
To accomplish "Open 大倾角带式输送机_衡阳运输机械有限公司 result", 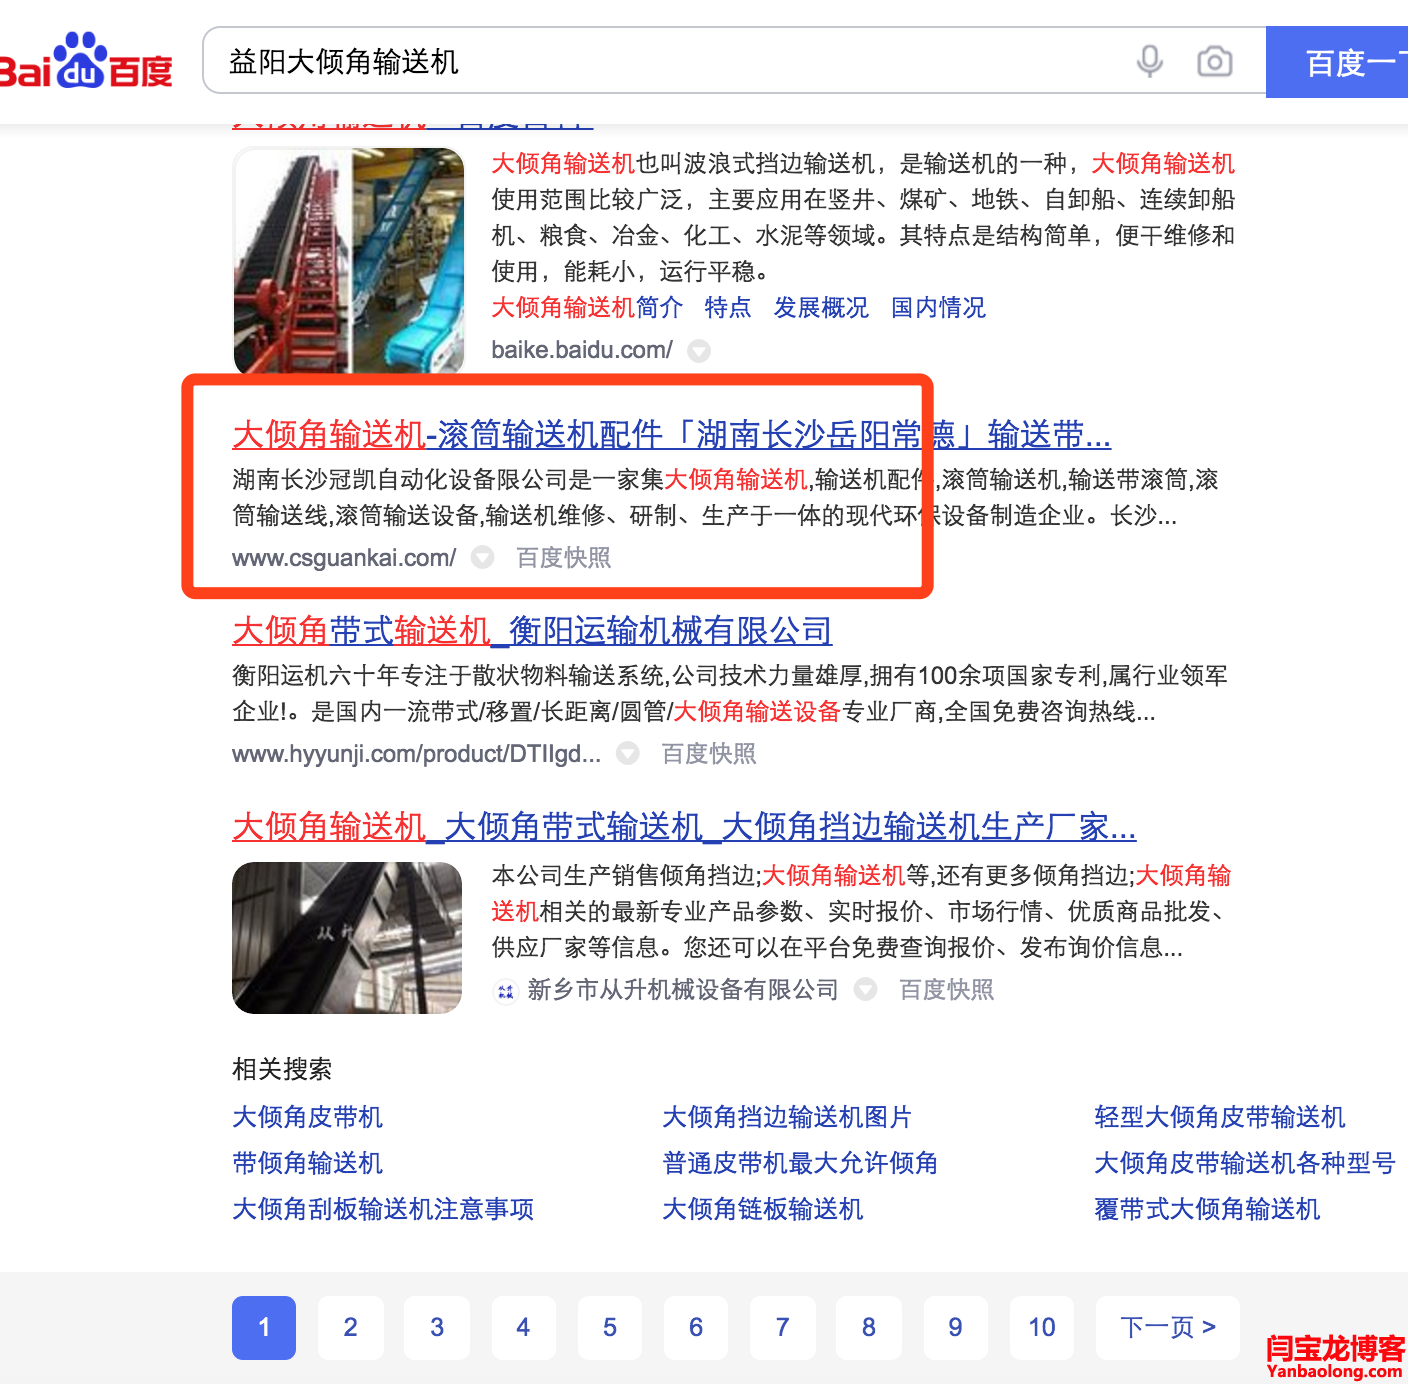I will pyautogui.click(x=531, y=631).
